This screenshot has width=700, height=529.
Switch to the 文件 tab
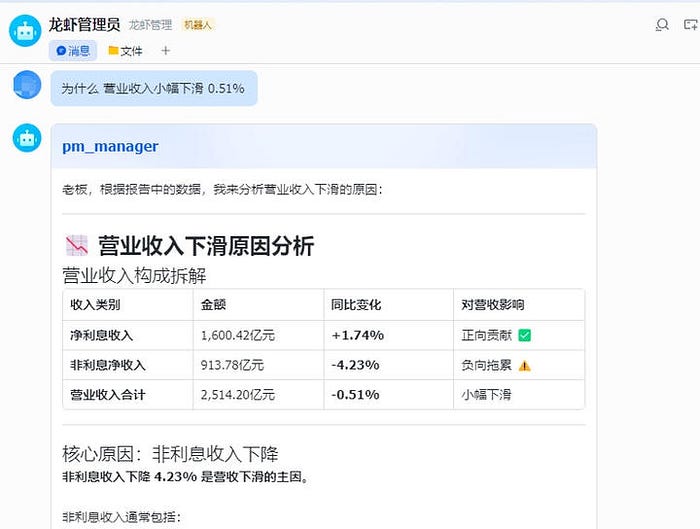[x=125, y=51]
